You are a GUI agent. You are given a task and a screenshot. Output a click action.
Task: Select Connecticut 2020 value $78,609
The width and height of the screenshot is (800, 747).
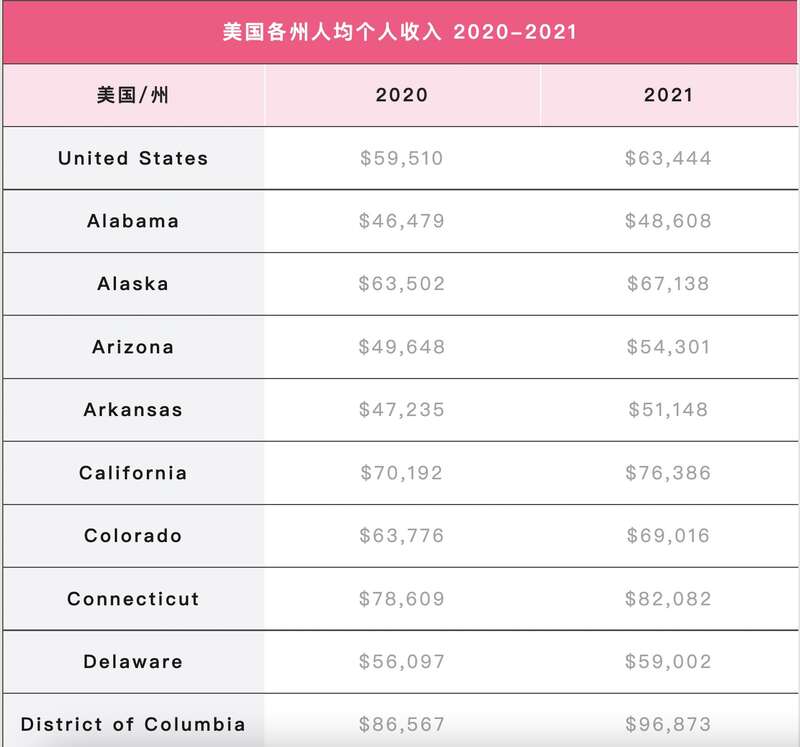point(401,599)
